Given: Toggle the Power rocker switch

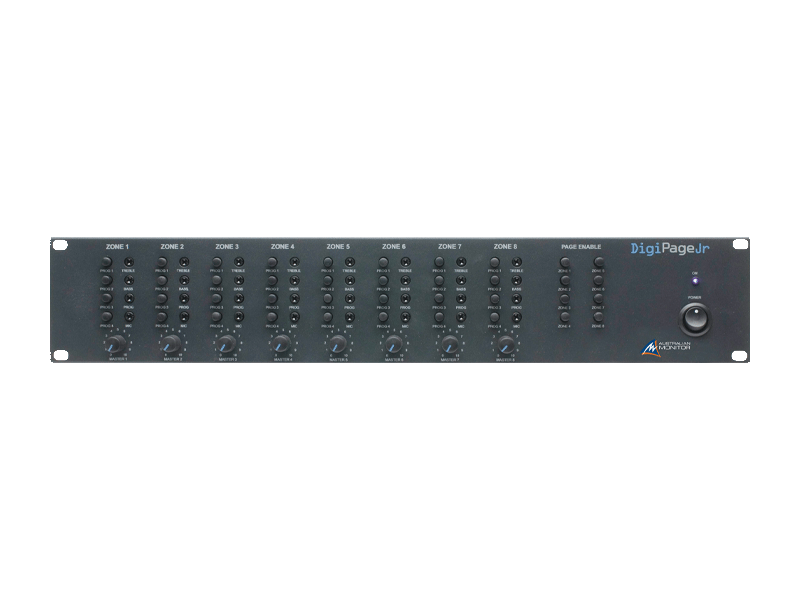Looking at the screenshot, I should tap(694, 318).
